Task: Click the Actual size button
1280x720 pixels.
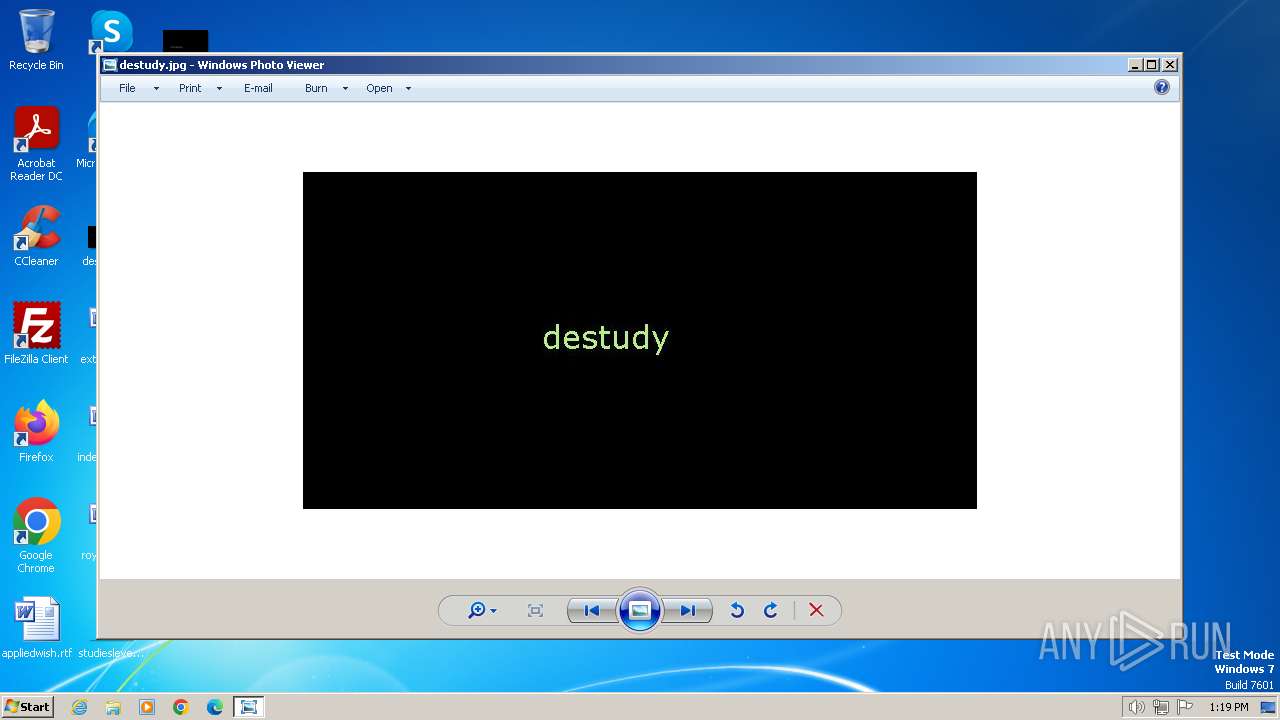Action: [x=535, y=610]
